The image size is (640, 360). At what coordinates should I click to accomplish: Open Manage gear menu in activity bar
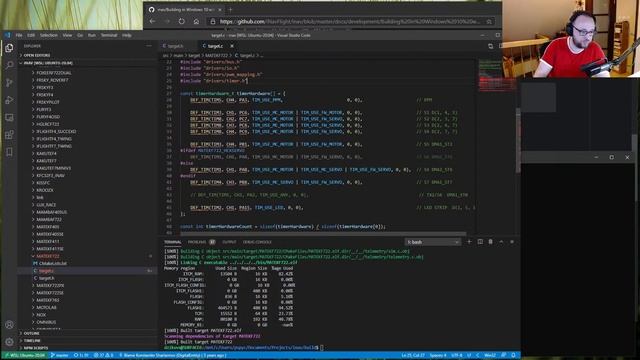[9, 342]
